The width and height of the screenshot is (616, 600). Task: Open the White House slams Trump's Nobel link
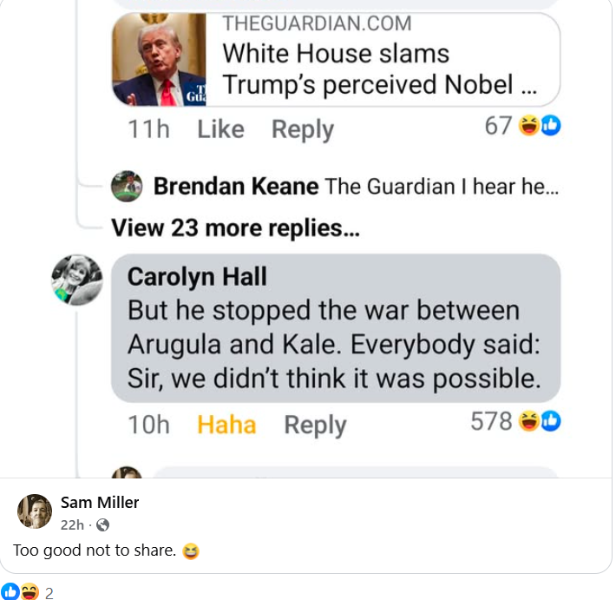click(x=379, y=70)
